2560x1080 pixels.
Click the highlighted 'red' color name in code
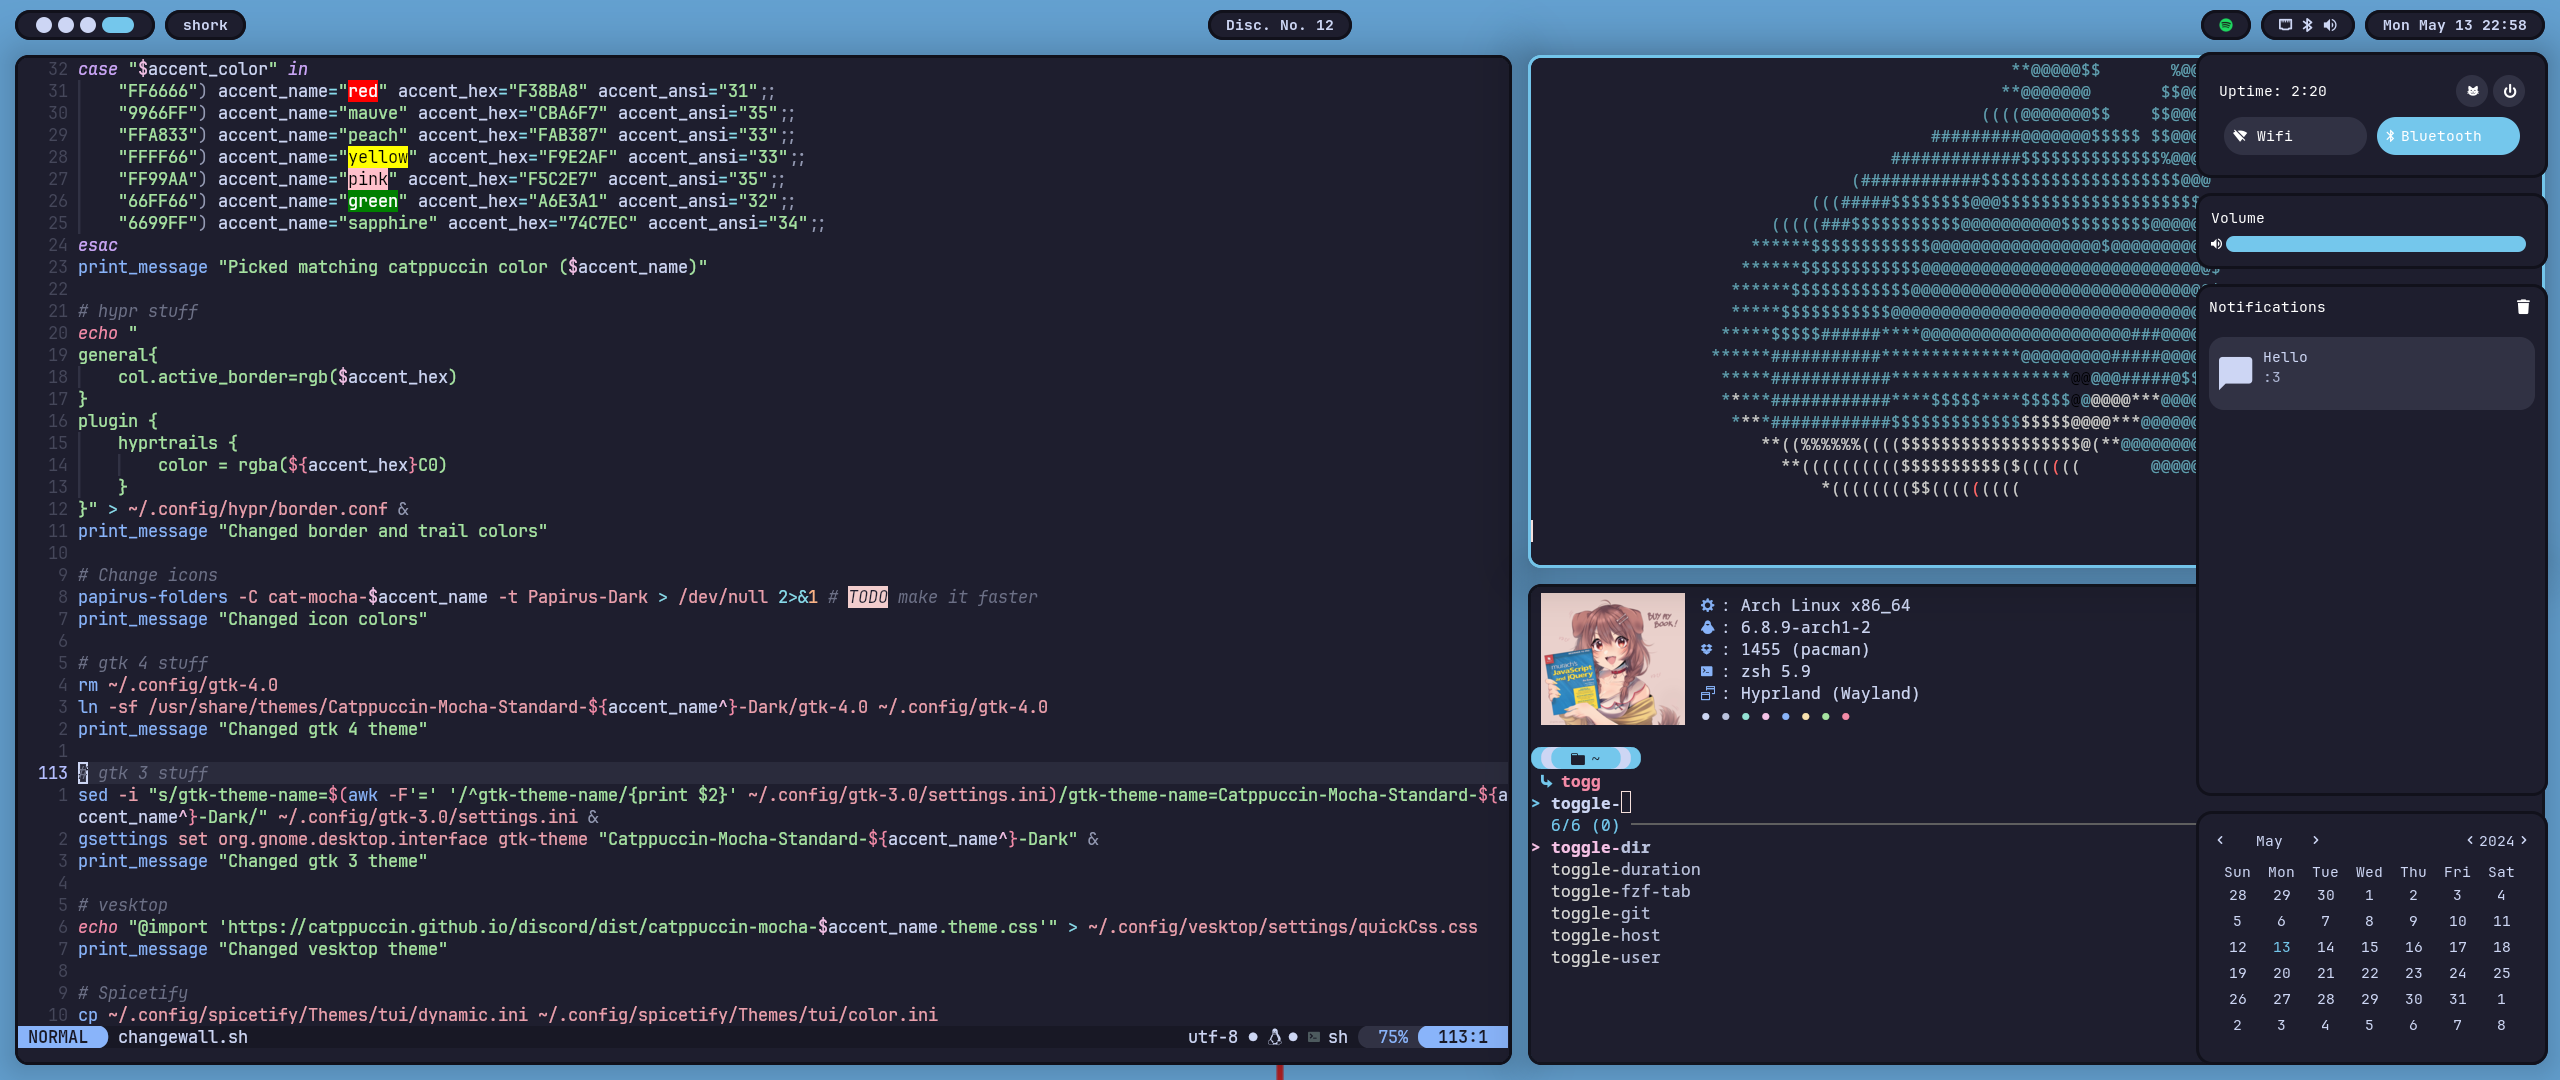point(363,91)
